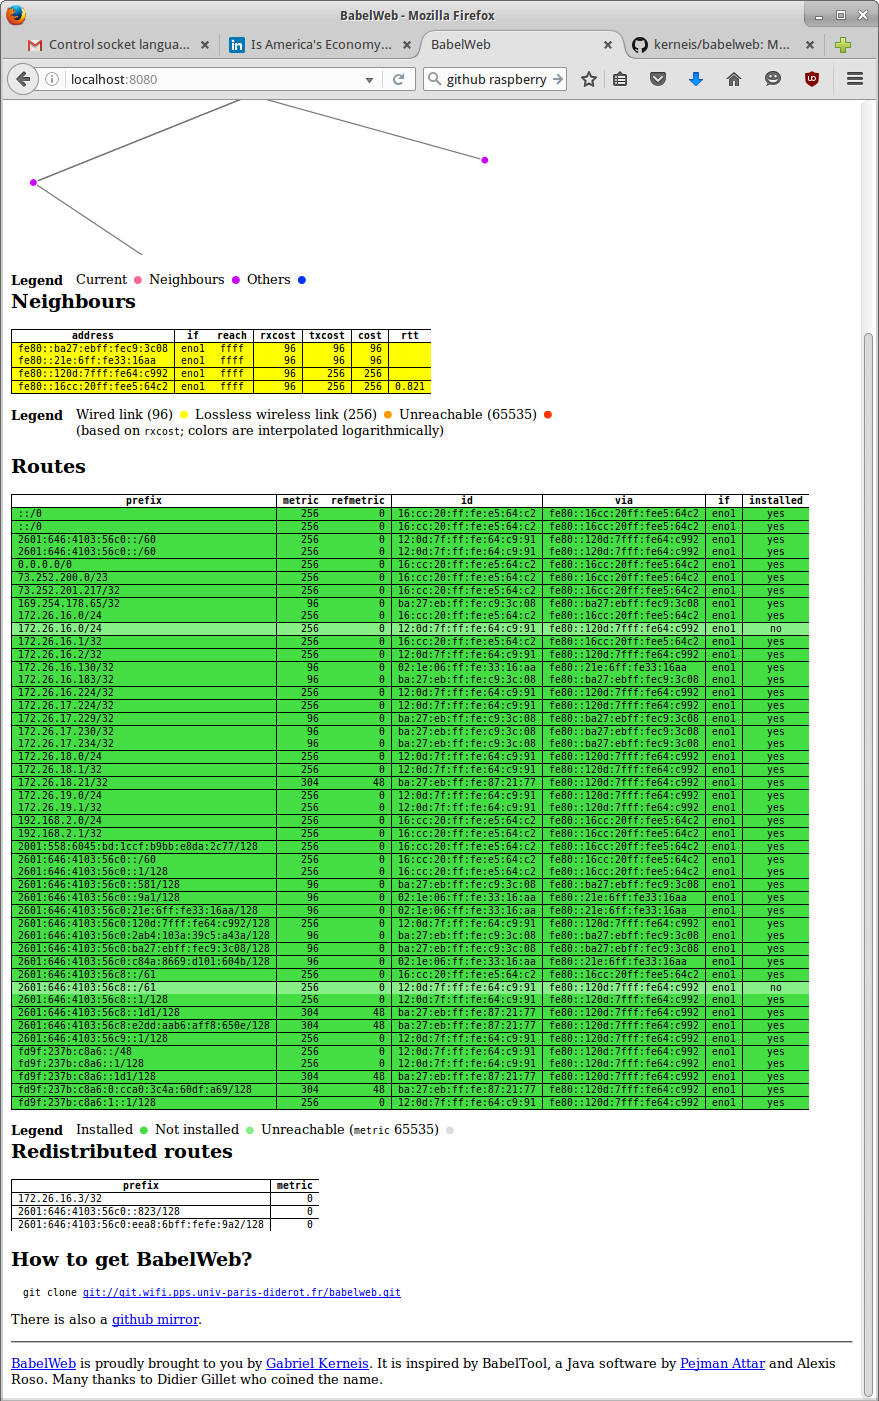Screen dimensions: 879x1401
Task: Click the magenta neighbour node on the left of graph
Action: coord(33,182)
